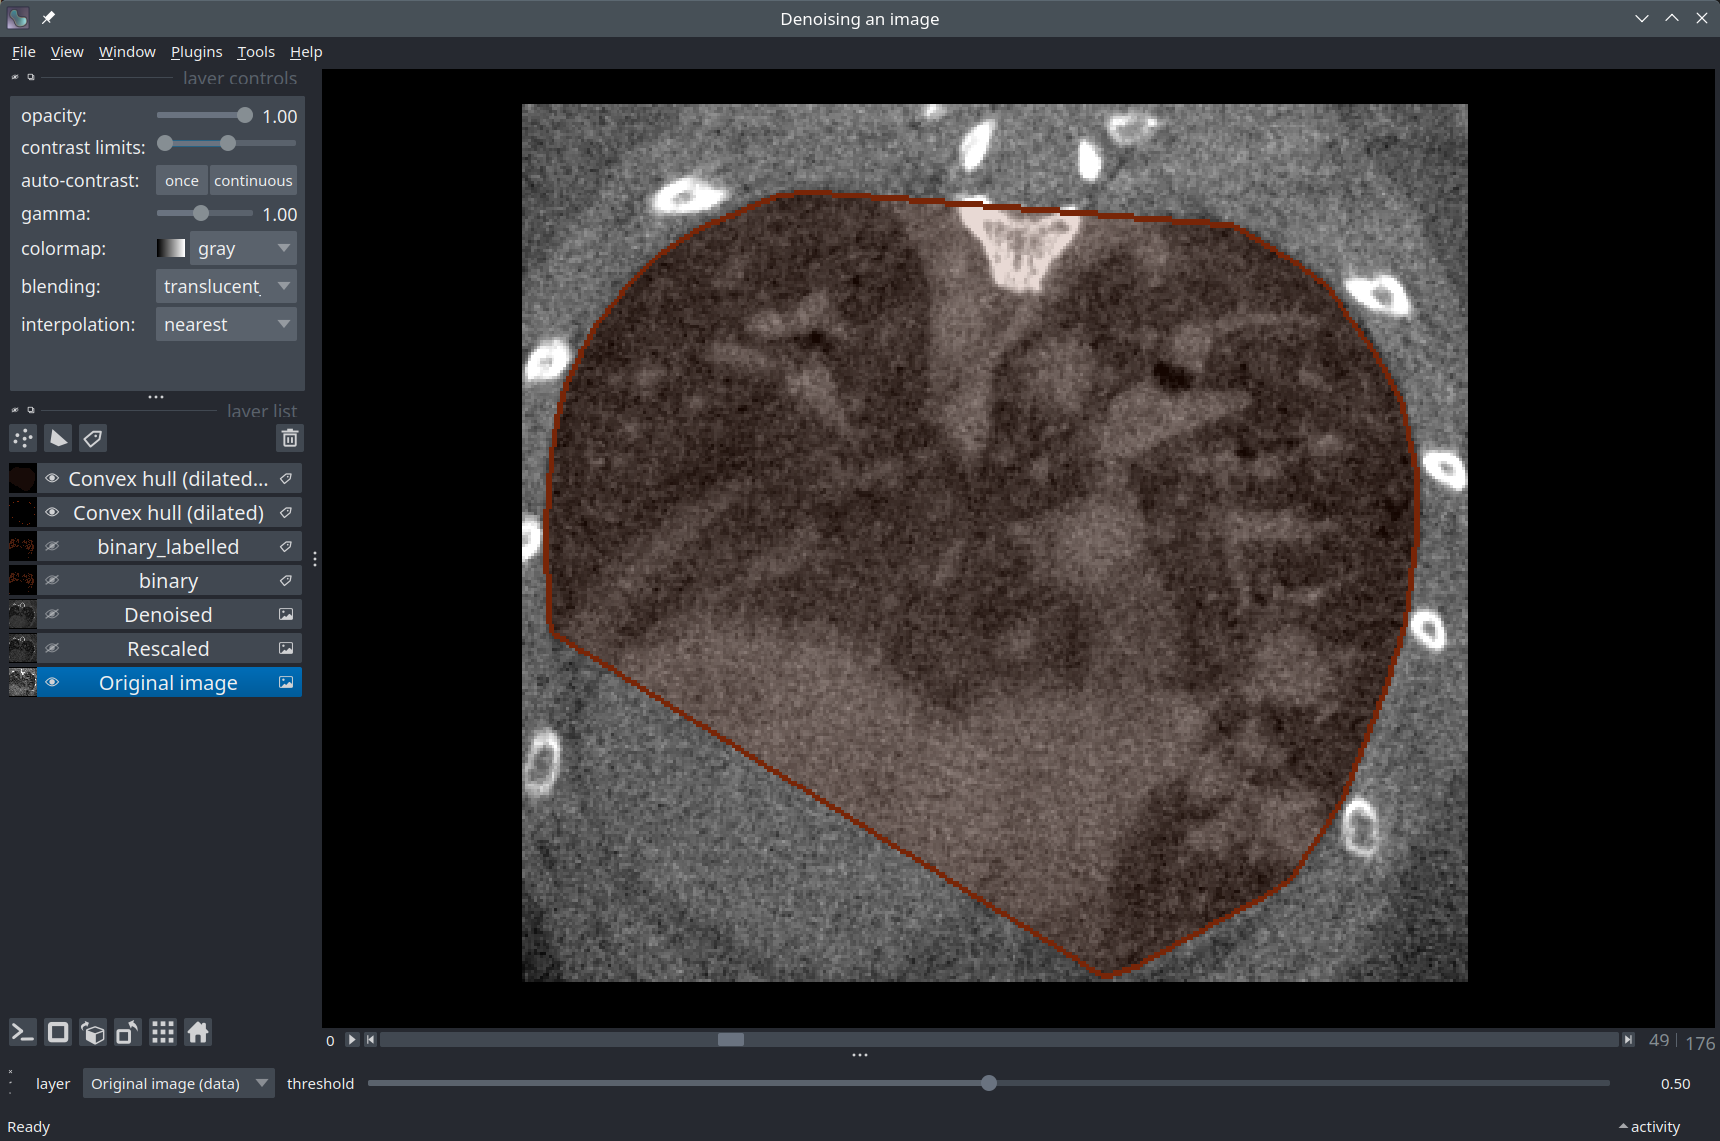Toggle grid mode icon

click(163, 1032)
